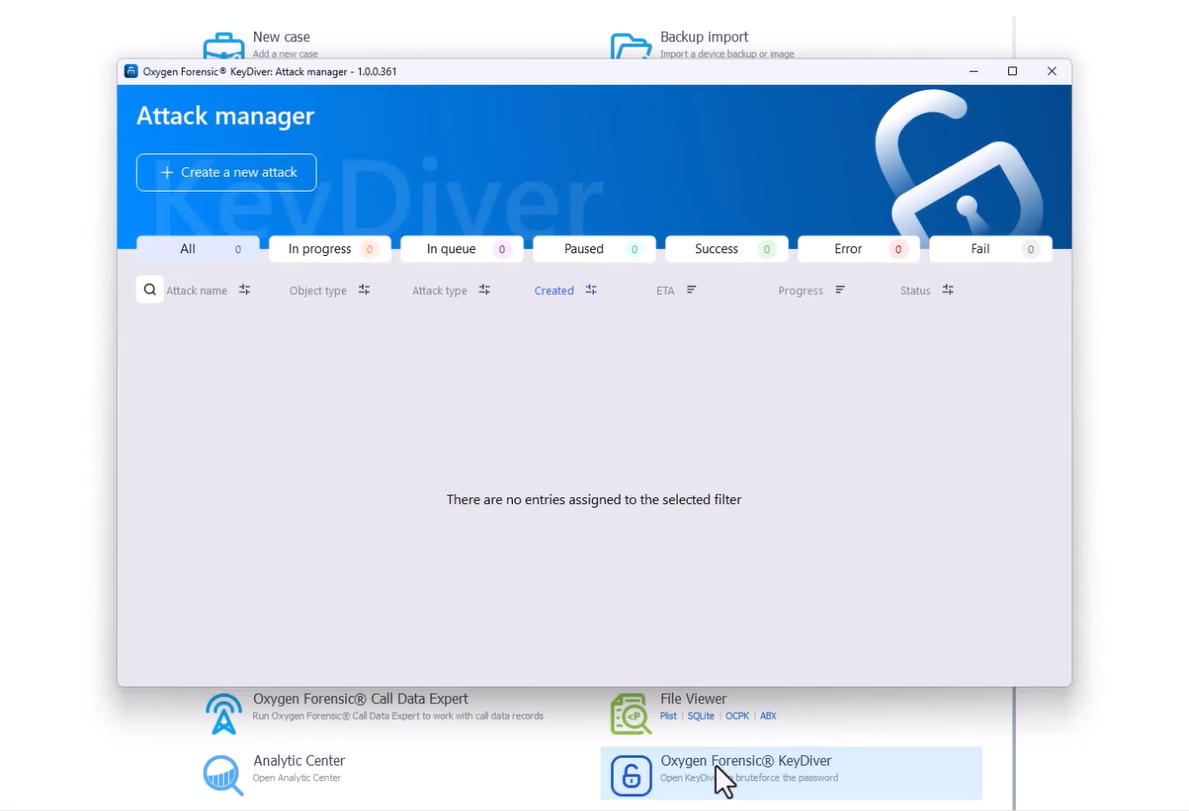Open the ABX file viewer link
This screenshot has width=1189, height=811.
coord(768,715)
